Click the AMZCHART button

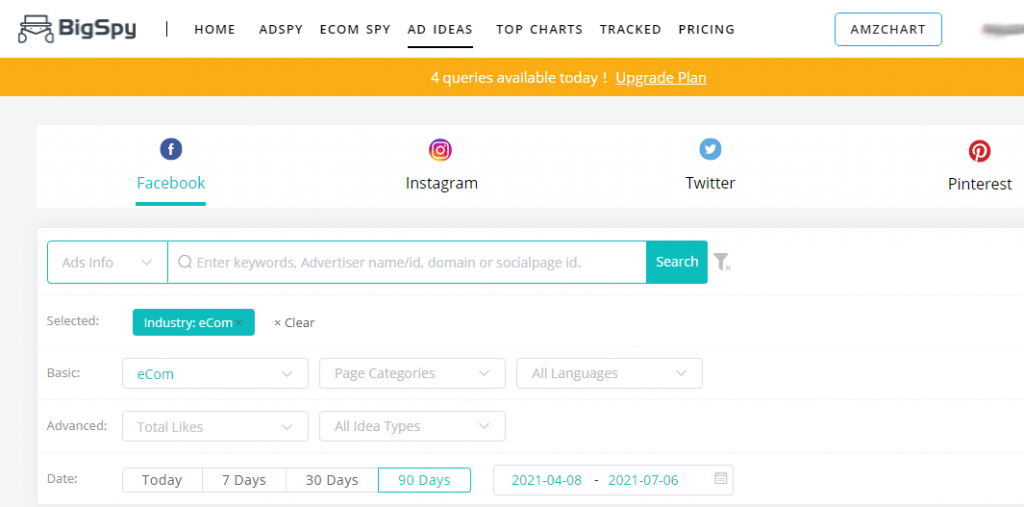click(x=888, y=29)
